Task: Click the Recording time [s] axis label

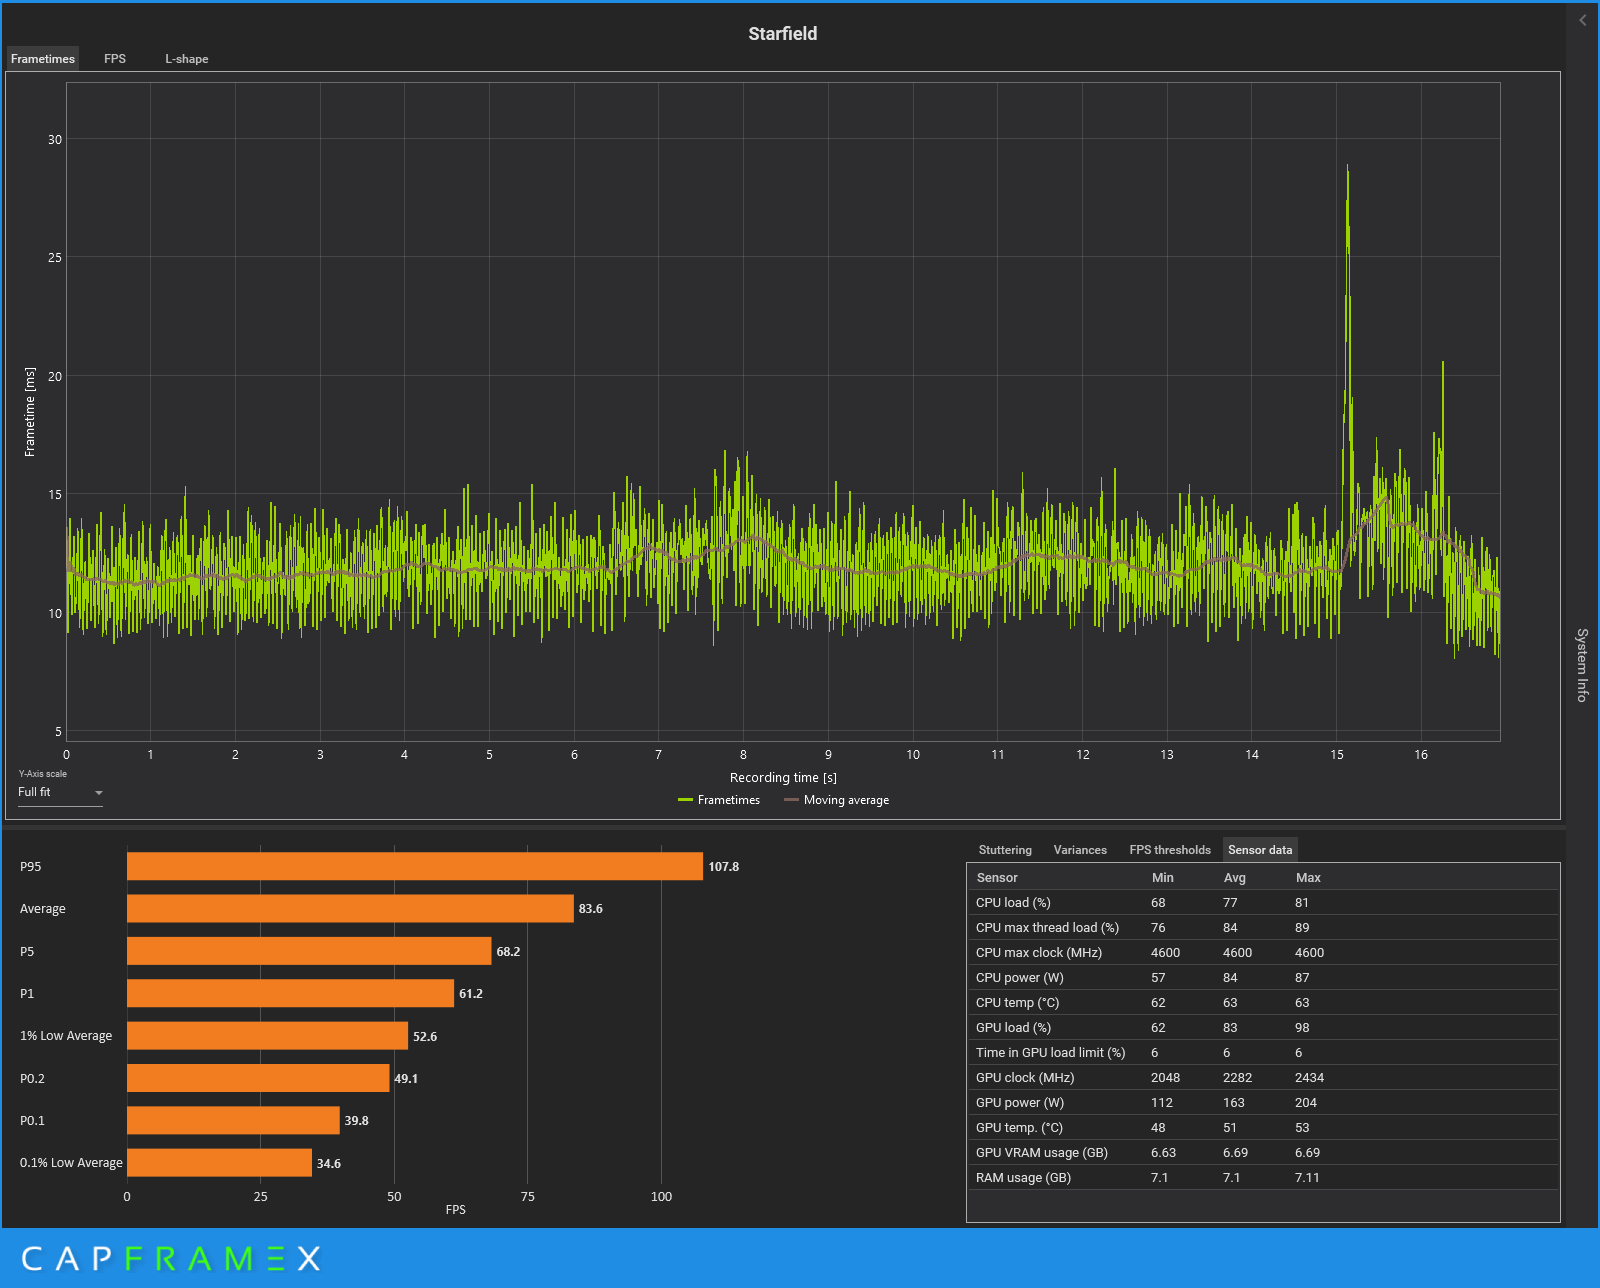Action: click(783, 777)
